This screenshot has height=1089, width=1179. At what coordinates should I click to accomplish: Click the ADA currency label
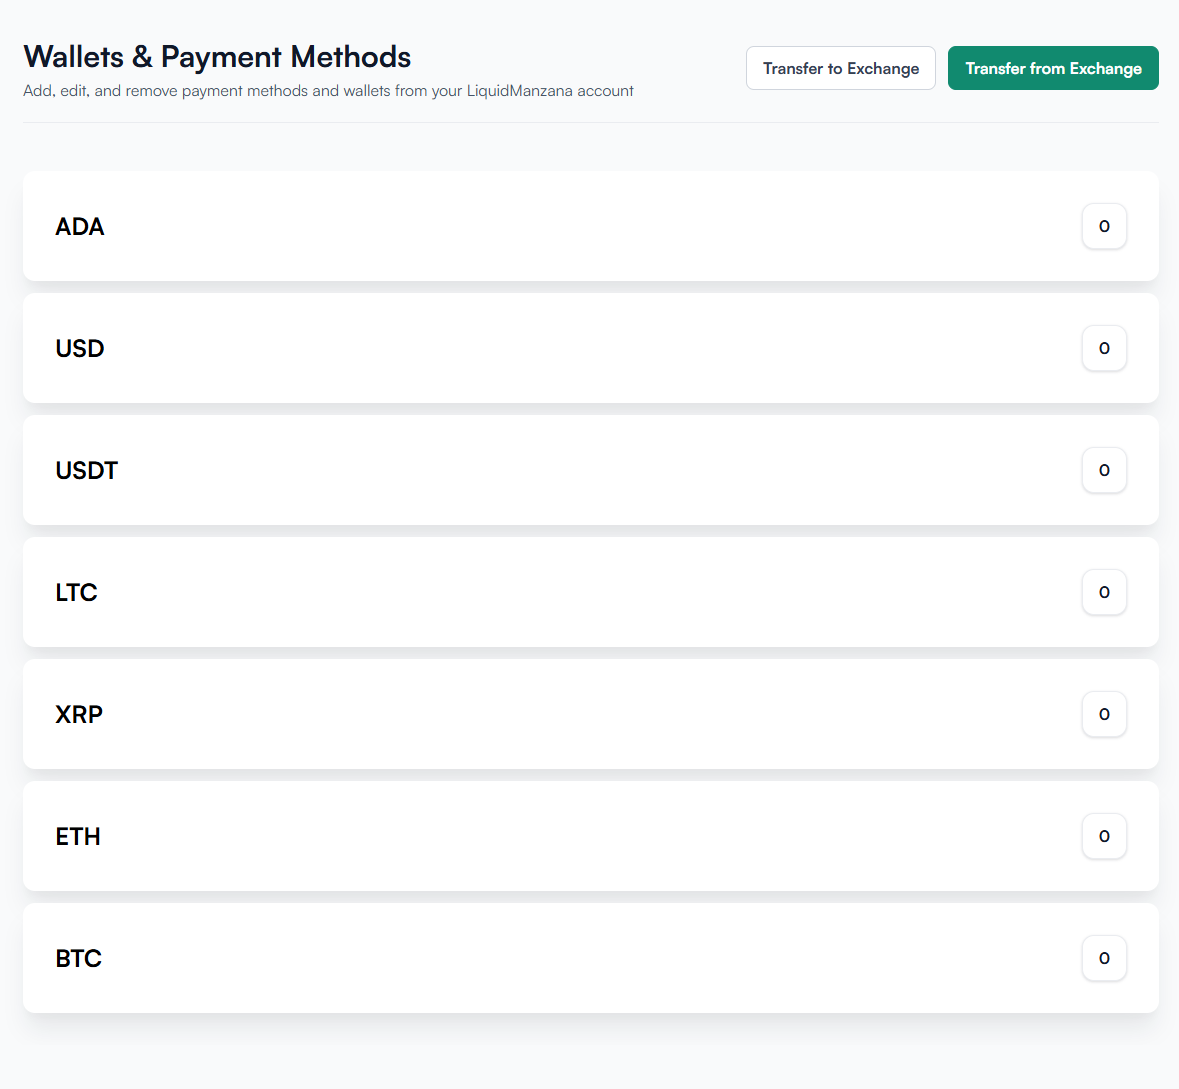[80, 227]
